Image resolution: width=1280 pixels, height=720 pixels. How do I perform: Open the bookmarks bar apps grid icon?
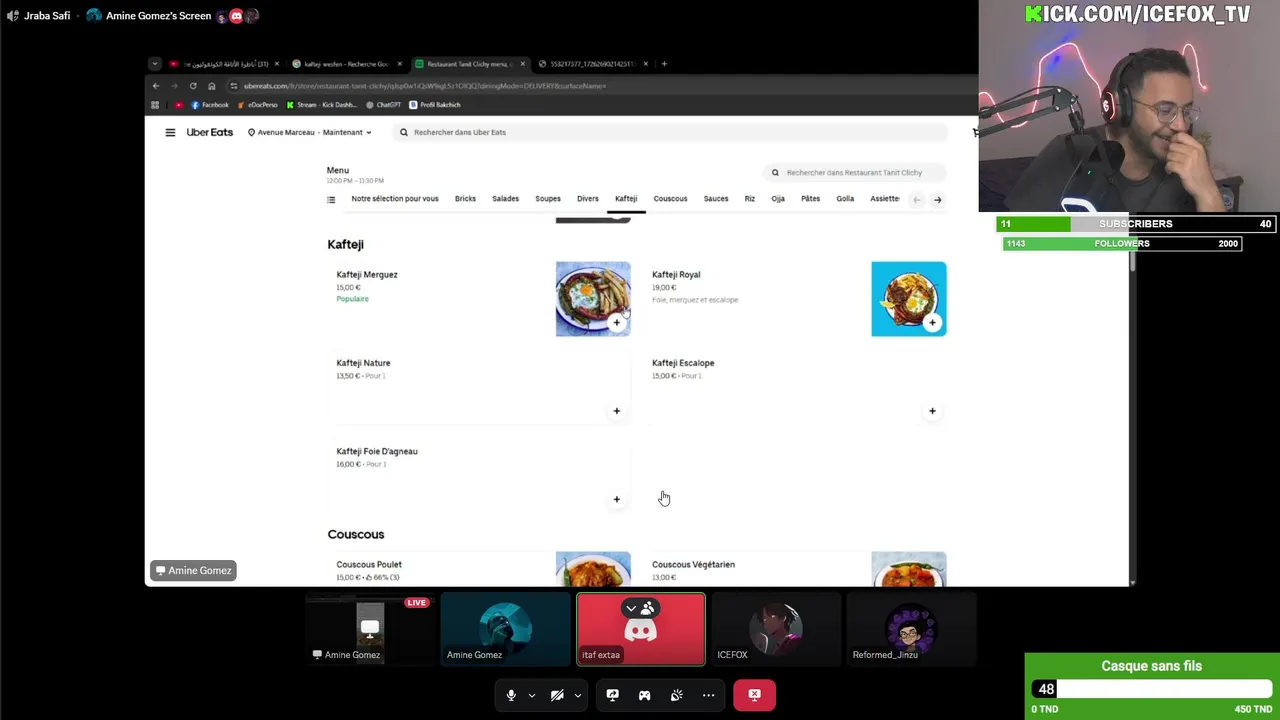[x=155, y=105]
